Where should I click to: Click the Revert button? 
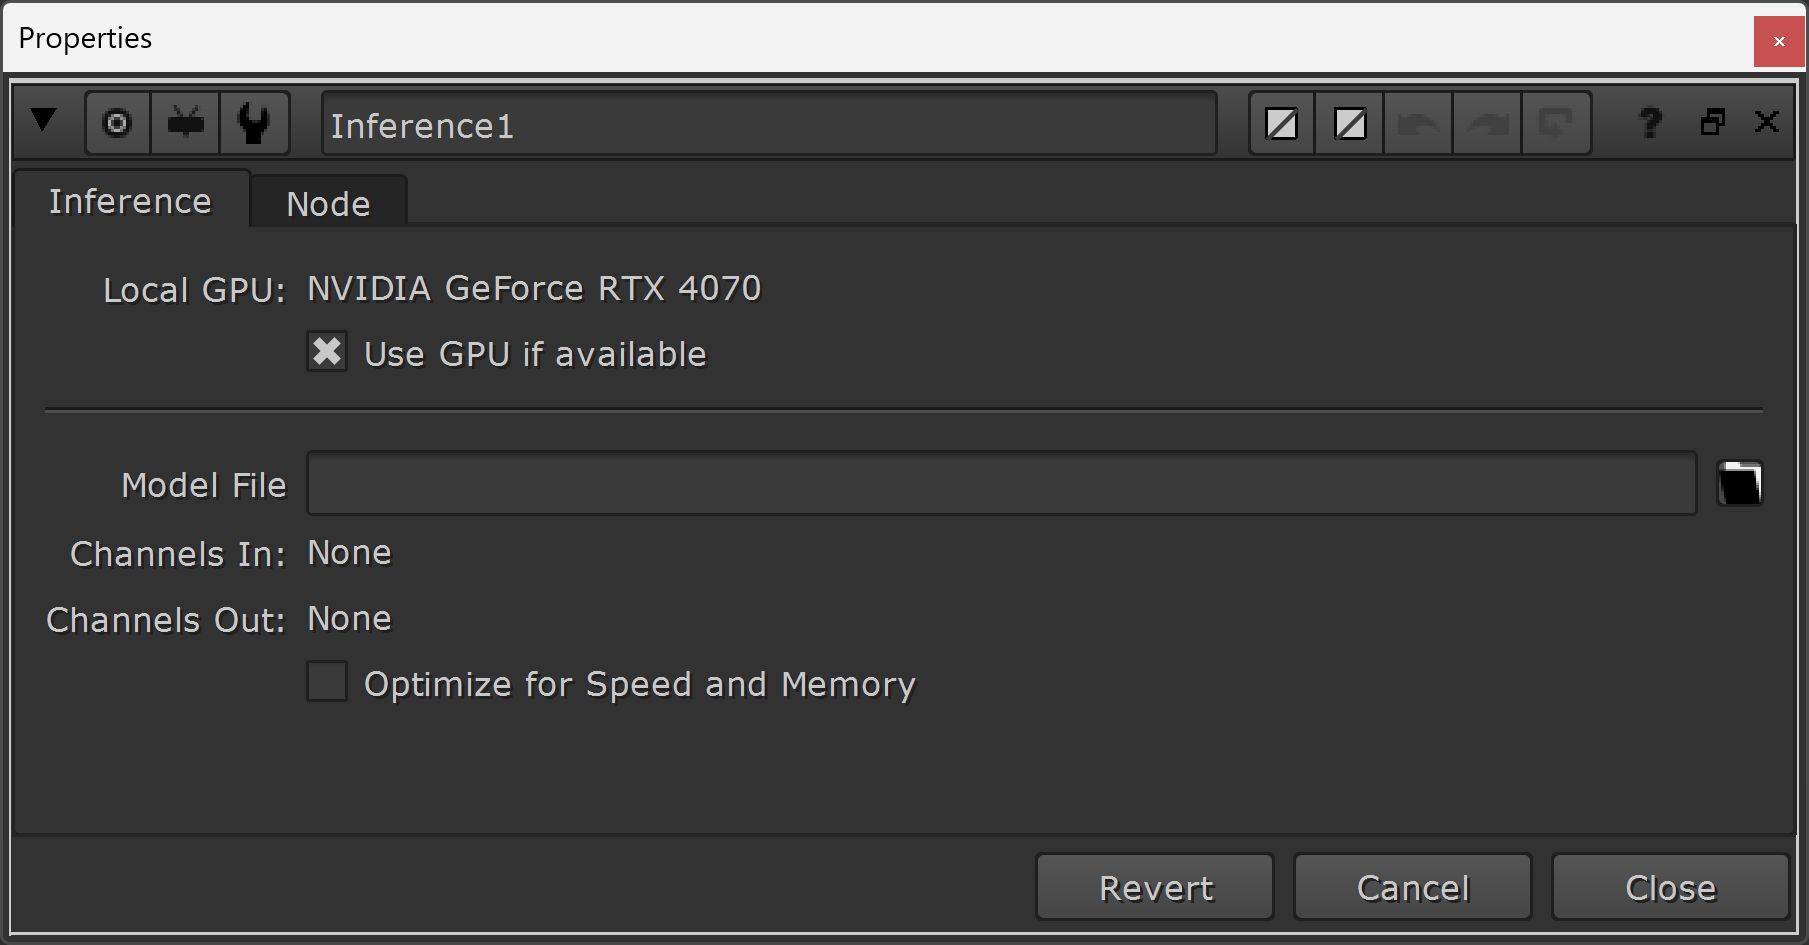pyautogui.click(x=1155, y=887)
